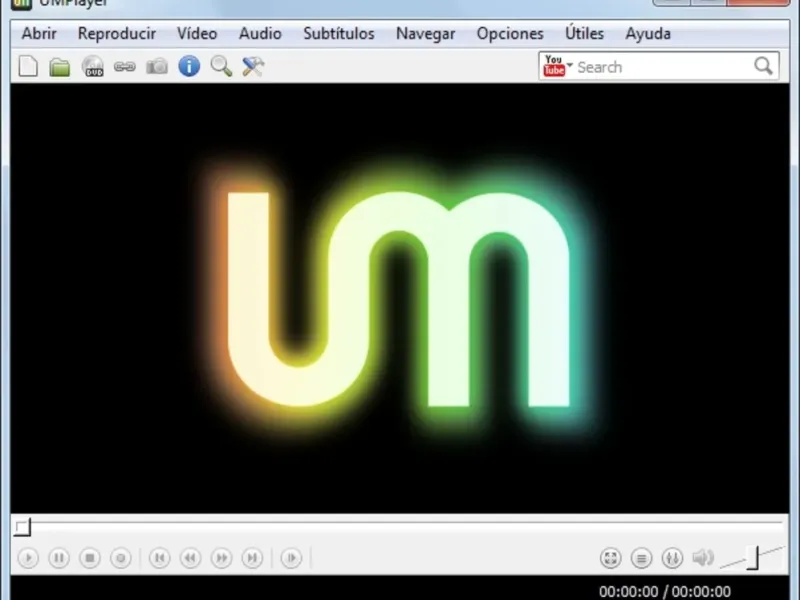This screenshot has height=600, width=800.
Task: Click the Stop button
Action: tap(90, 558)
